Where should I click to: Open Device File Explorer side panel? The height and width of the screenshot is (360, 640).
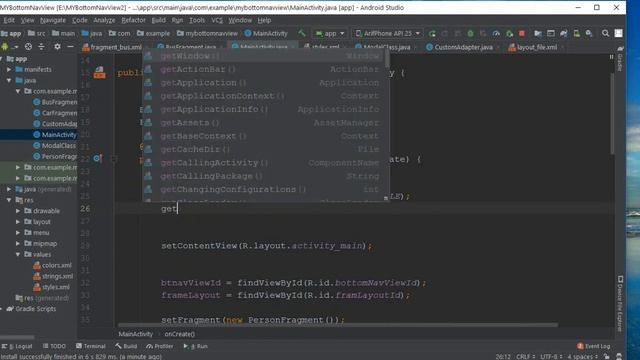click(x=620, y=303)
